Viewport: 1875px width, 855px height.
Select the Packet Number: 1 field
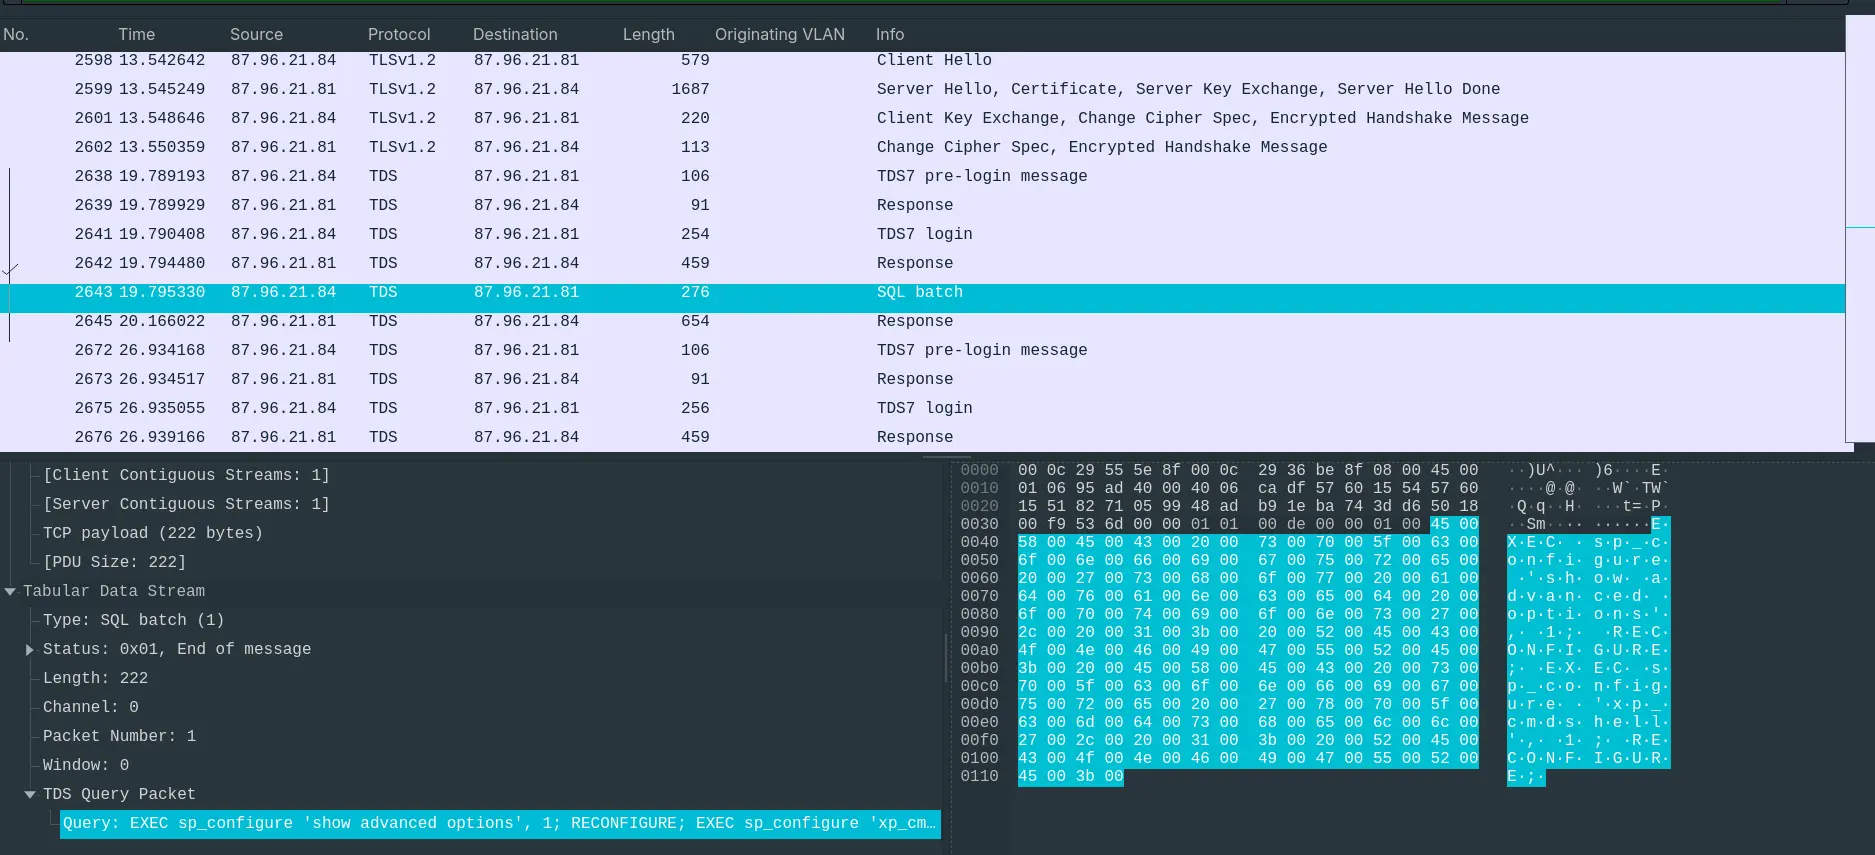119,736
